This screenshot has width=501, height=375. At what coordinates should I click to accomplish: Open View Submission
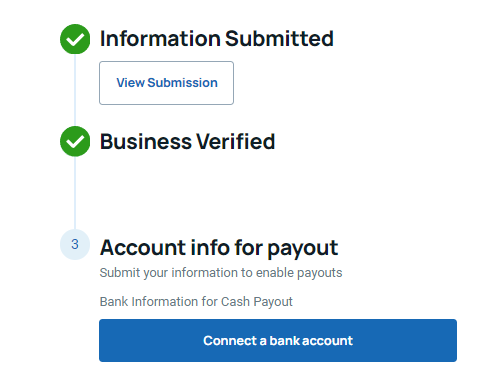pos(166,83)
